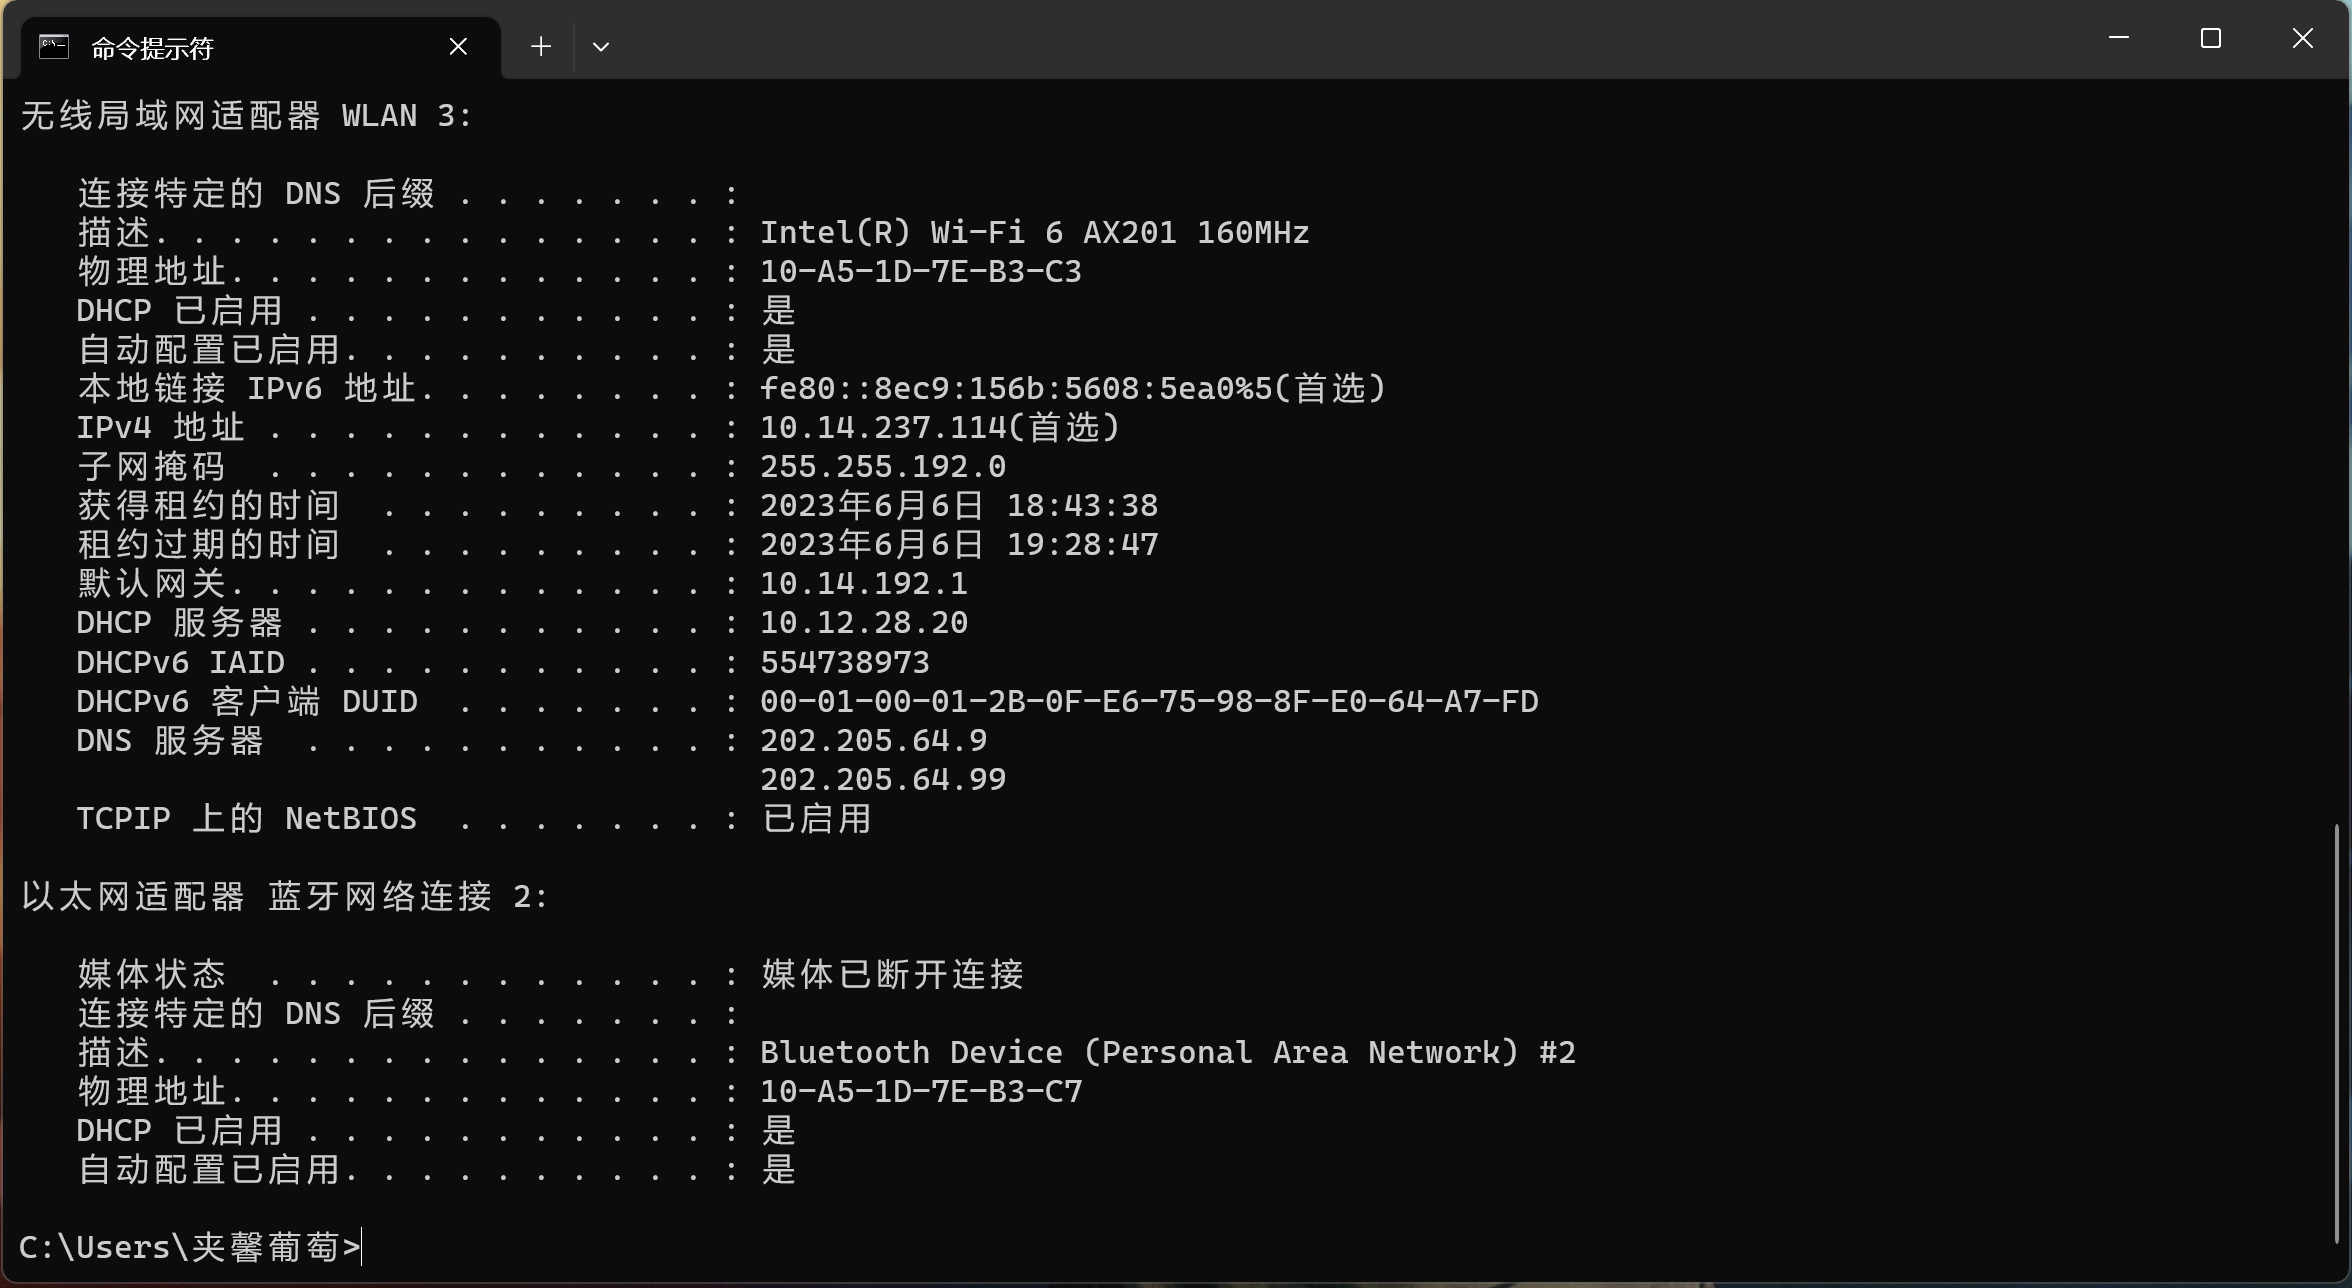The height and width of the screenshot is (1288, 2352).
Task: Open a new terminal tab with the plus icon
Action: coord(540,46)
